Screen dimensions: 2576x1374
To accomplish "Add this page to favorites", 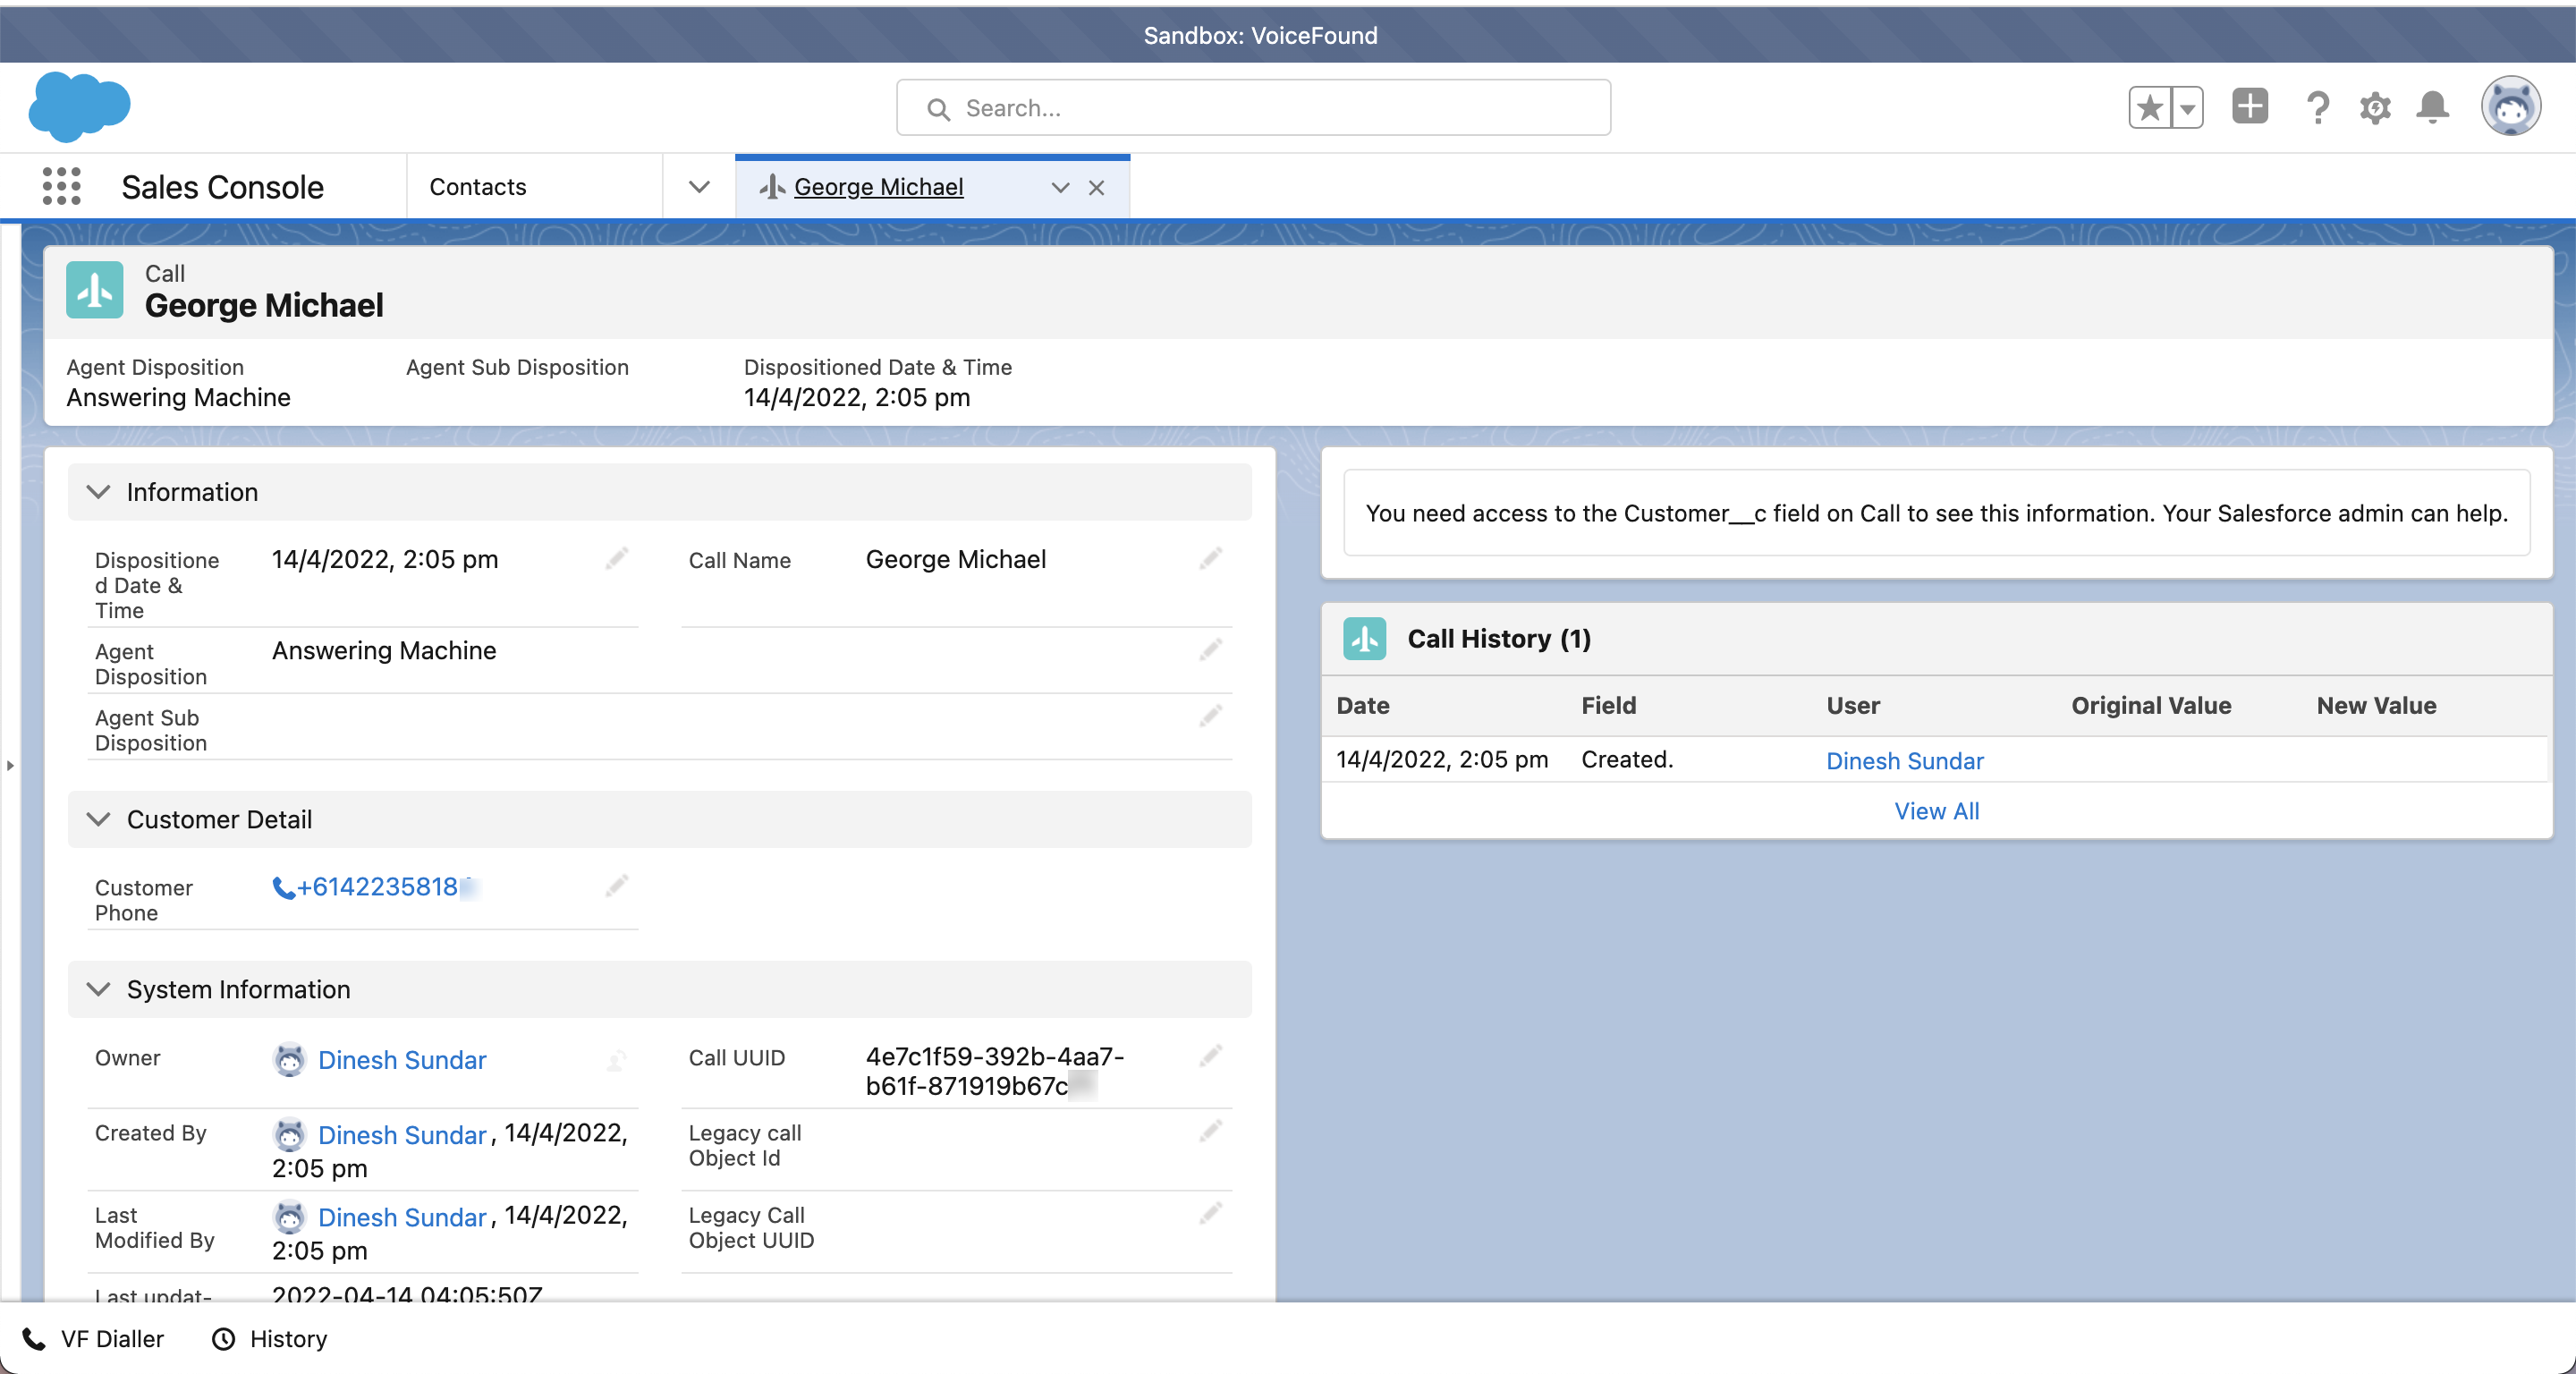I will [2149, 107].
